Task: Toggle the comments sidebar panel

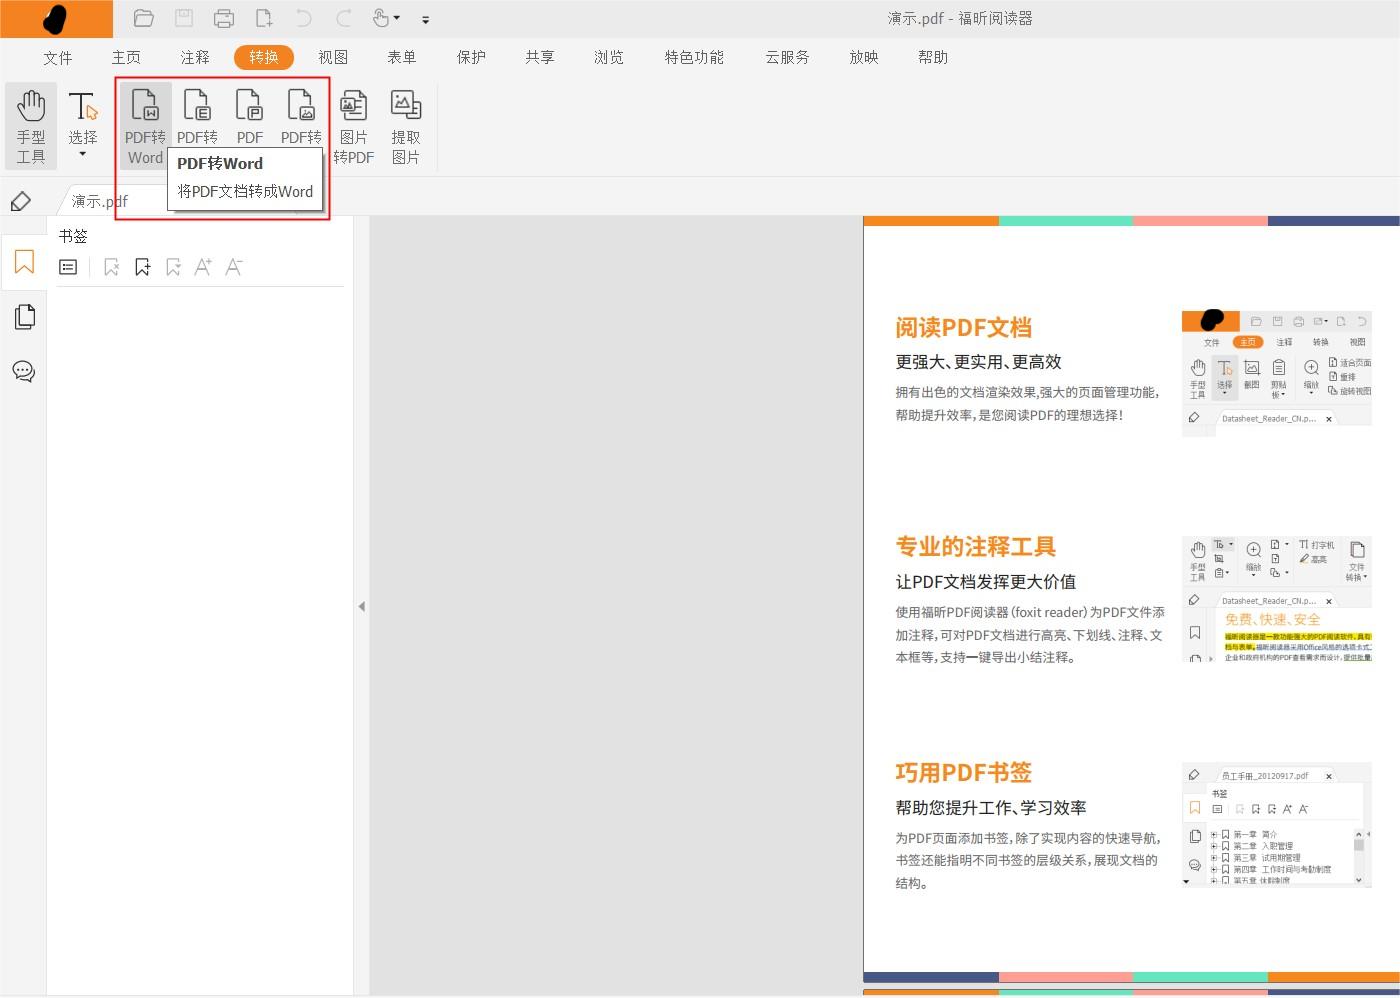Action: click(24, 371)
